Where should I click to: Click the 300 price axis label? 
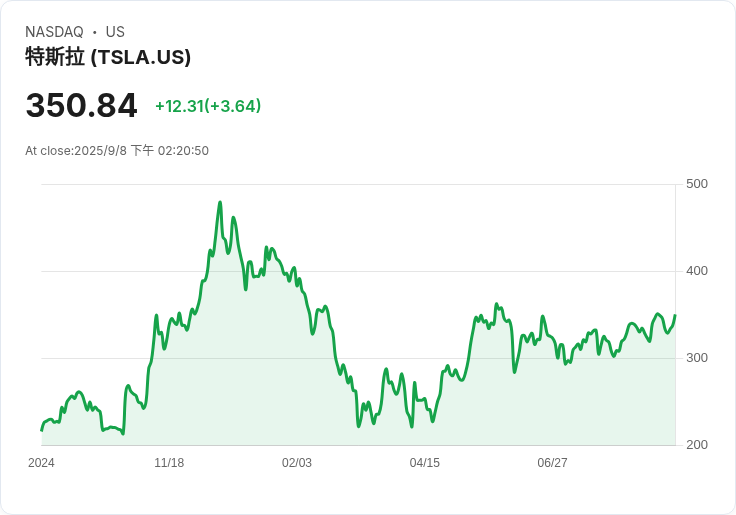click(x=697, y=358)
